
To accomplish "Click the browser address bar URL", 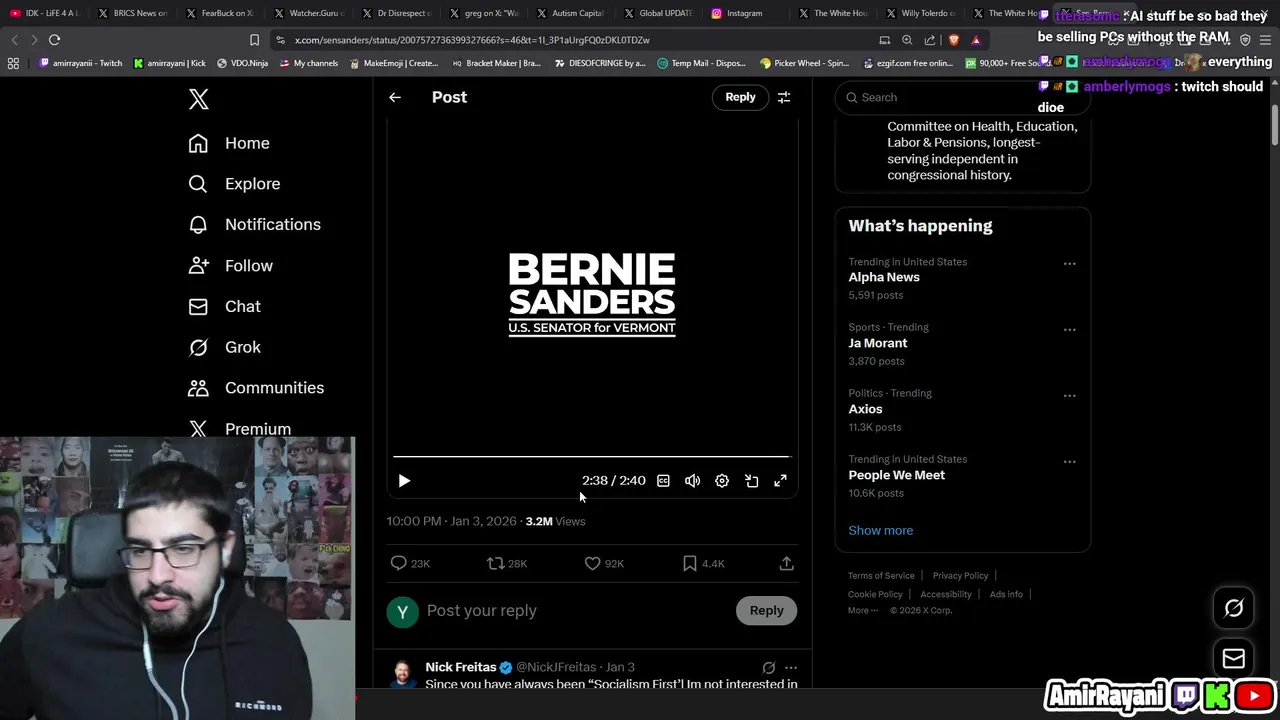I will point(472,40).
